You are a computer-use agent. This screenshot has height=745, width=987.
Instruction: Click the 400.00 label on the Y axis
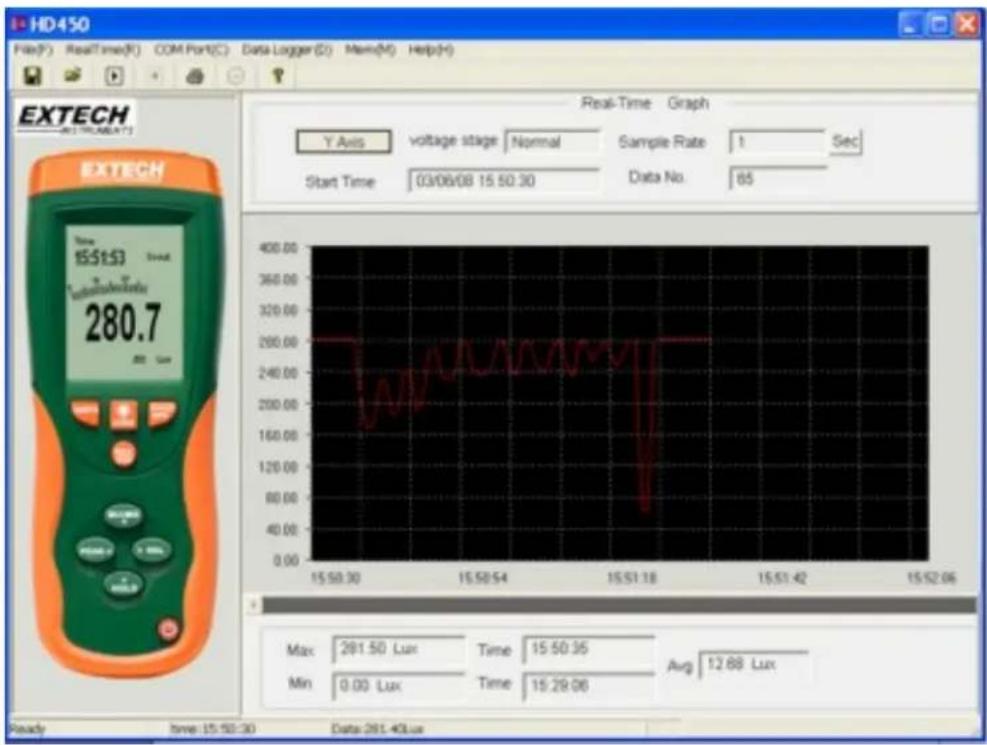click(278, 248)
